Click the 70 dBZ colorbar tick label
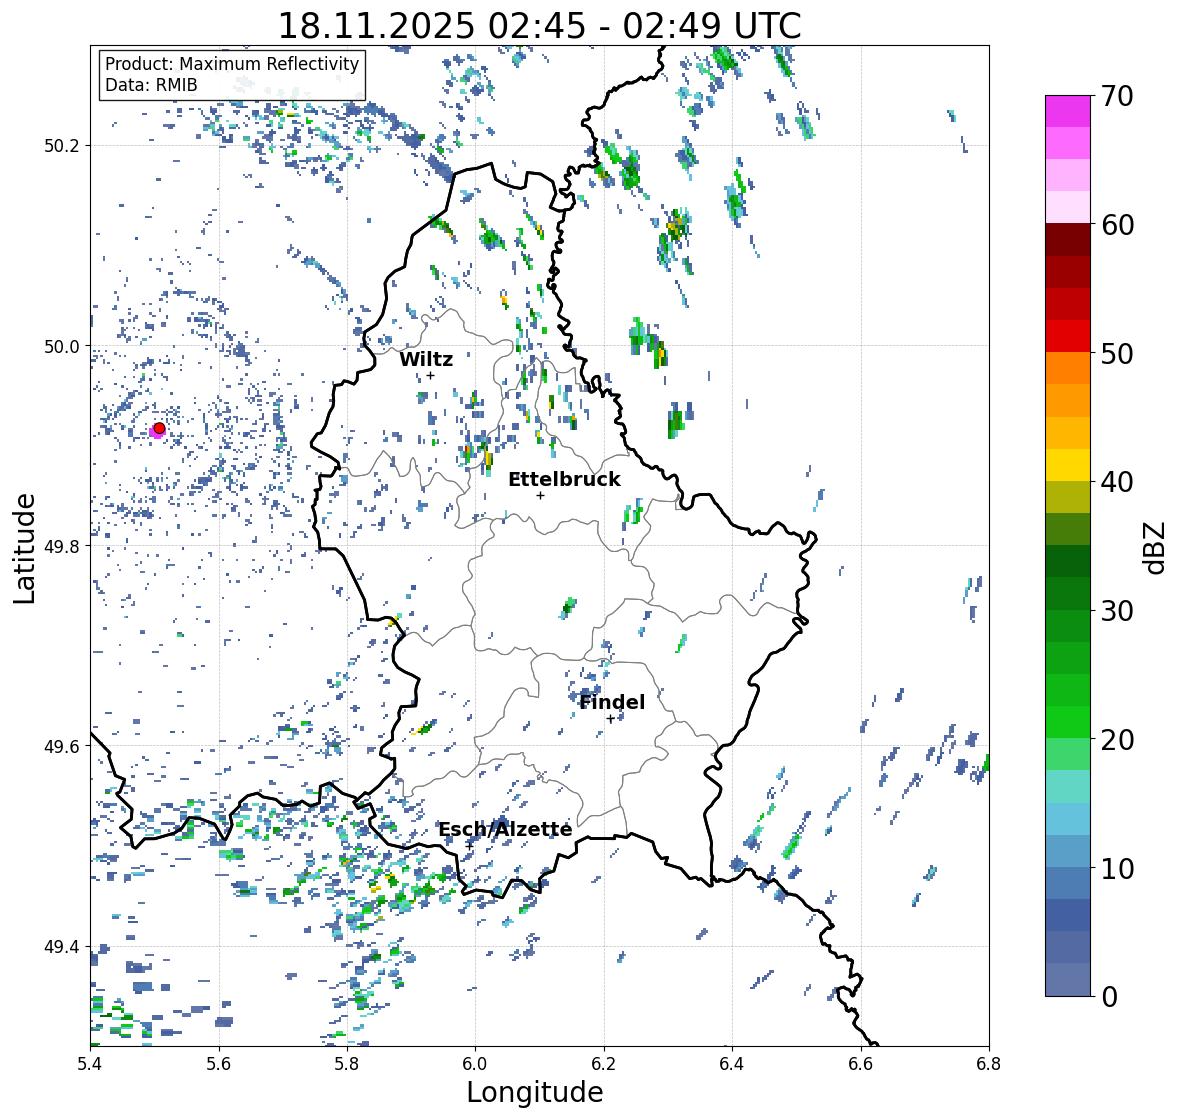The height and width of the screenshot is (1117, 1179). pos(1117,96)
